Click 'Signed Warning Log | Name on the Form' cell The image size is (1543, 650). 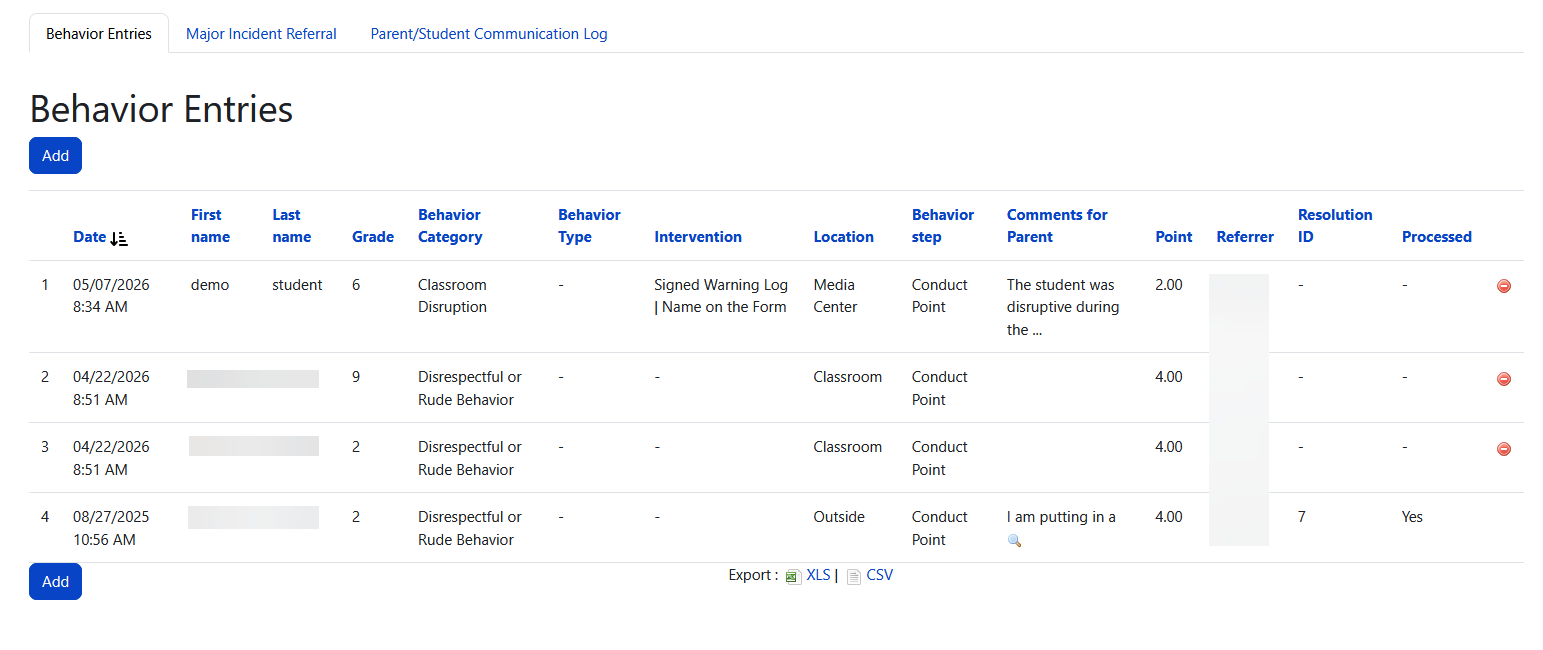[x=721, y=296]
